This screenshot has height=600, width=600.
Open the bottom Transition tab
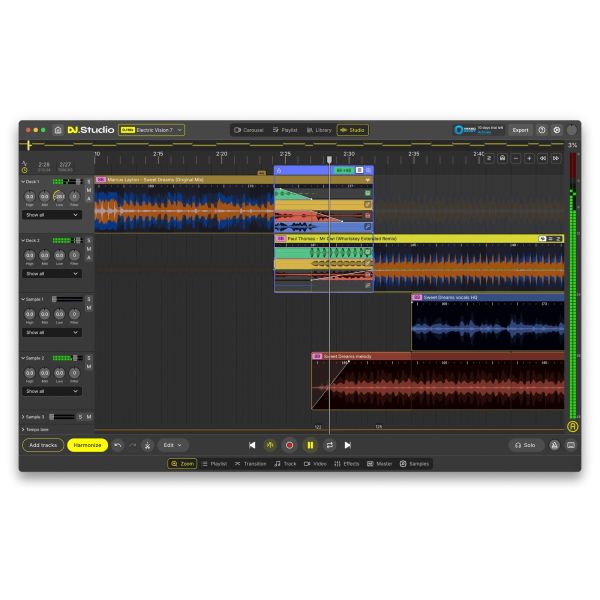pos(251,464)
